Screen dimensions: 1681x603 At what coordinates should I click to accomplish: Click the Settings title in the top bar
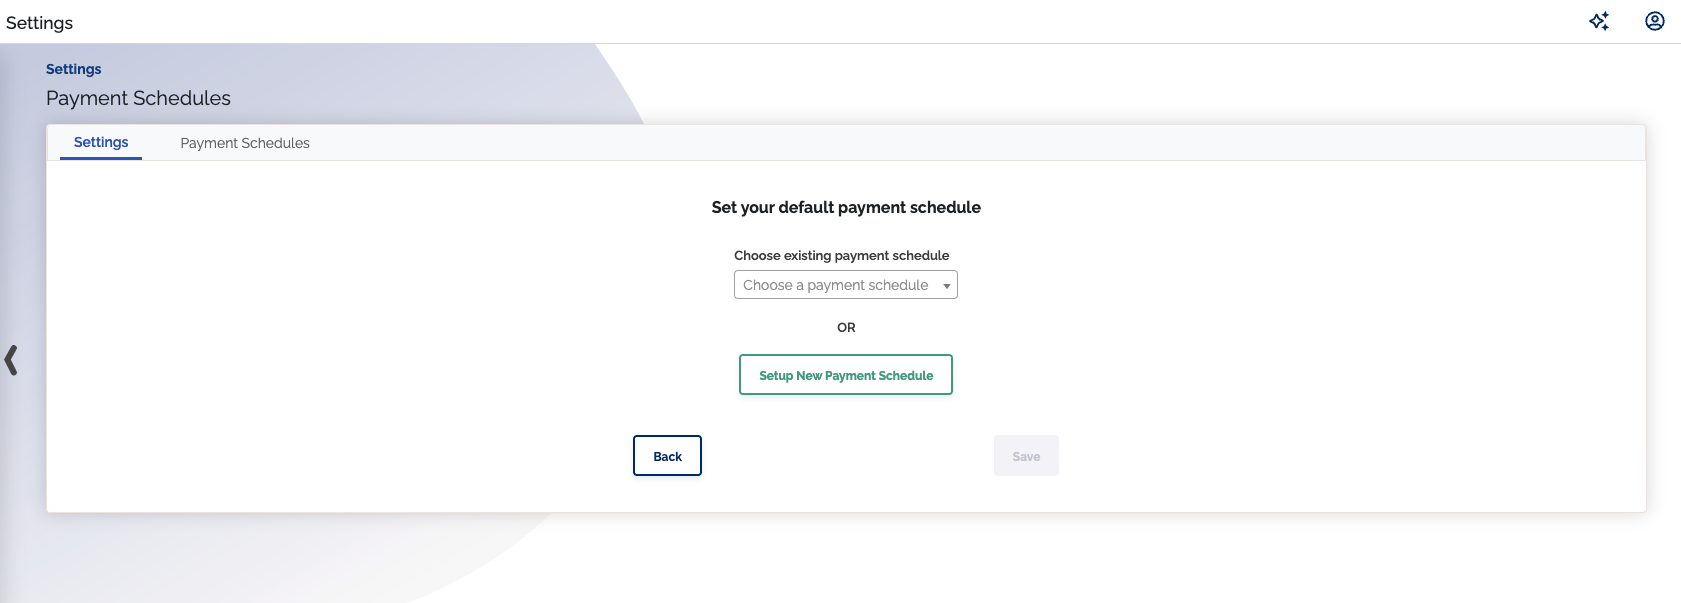(x=39, y=22)
